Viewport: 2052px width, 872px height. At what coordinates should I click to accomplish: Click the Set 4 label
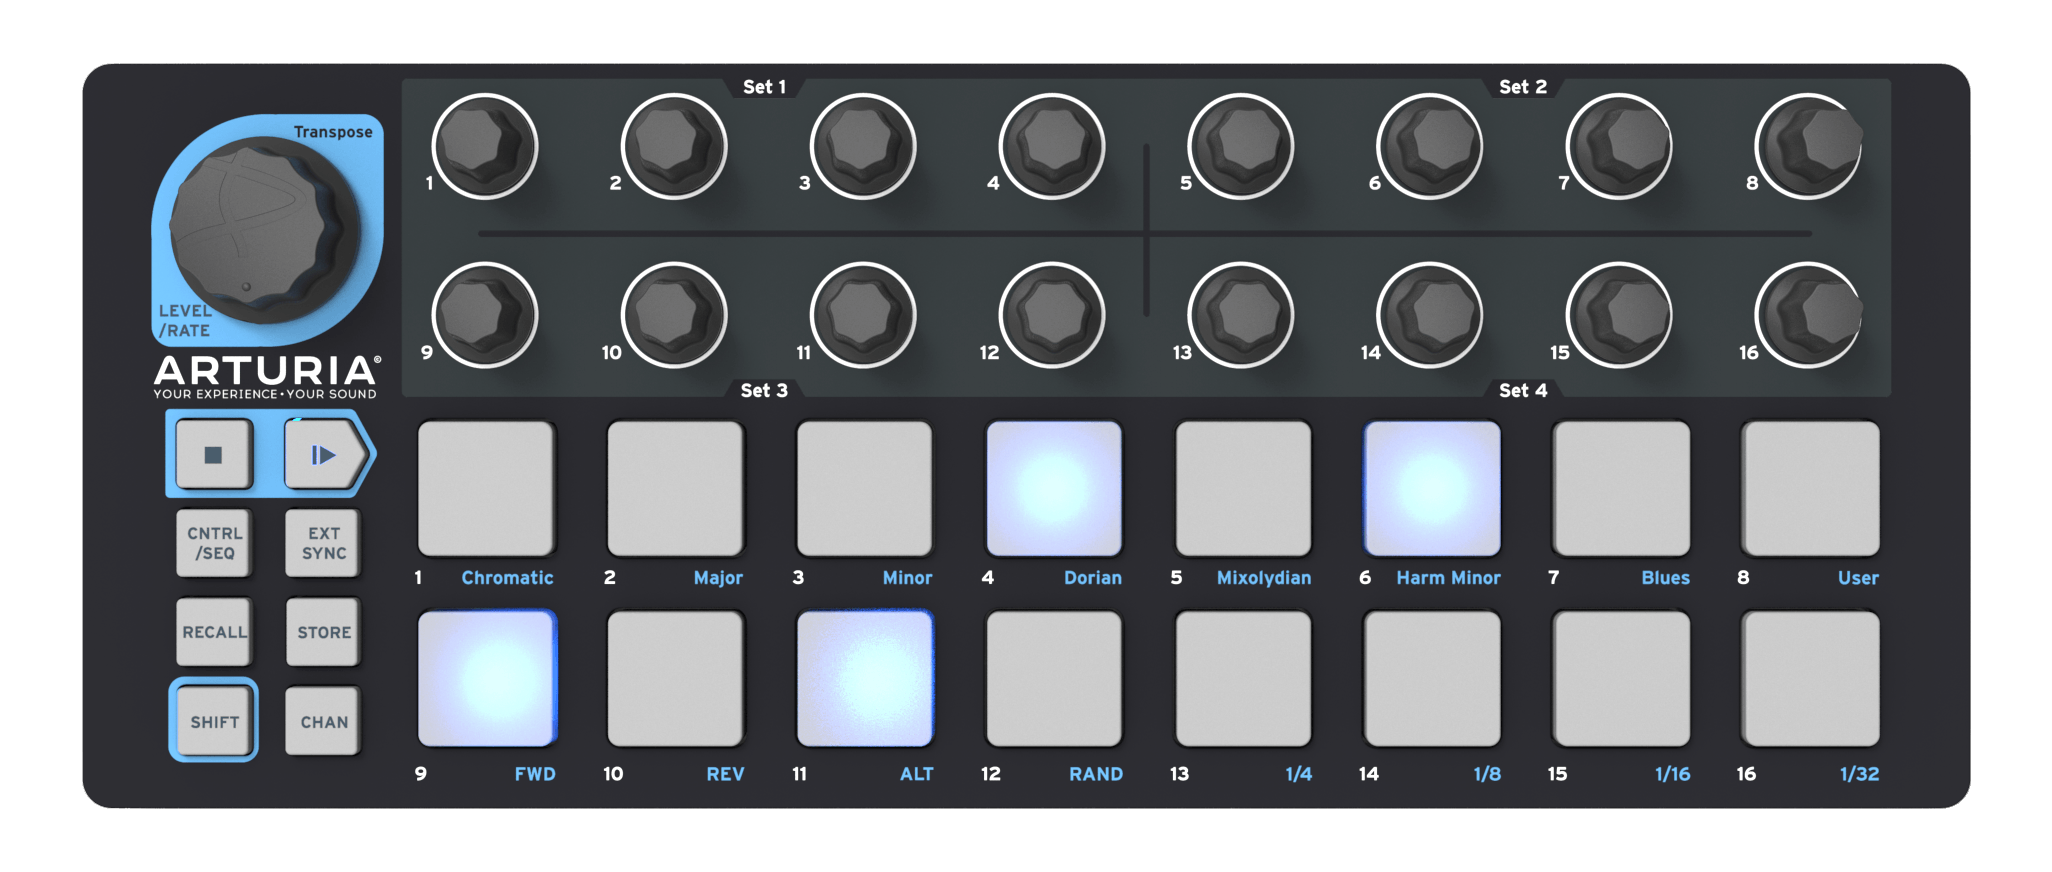1522,390
